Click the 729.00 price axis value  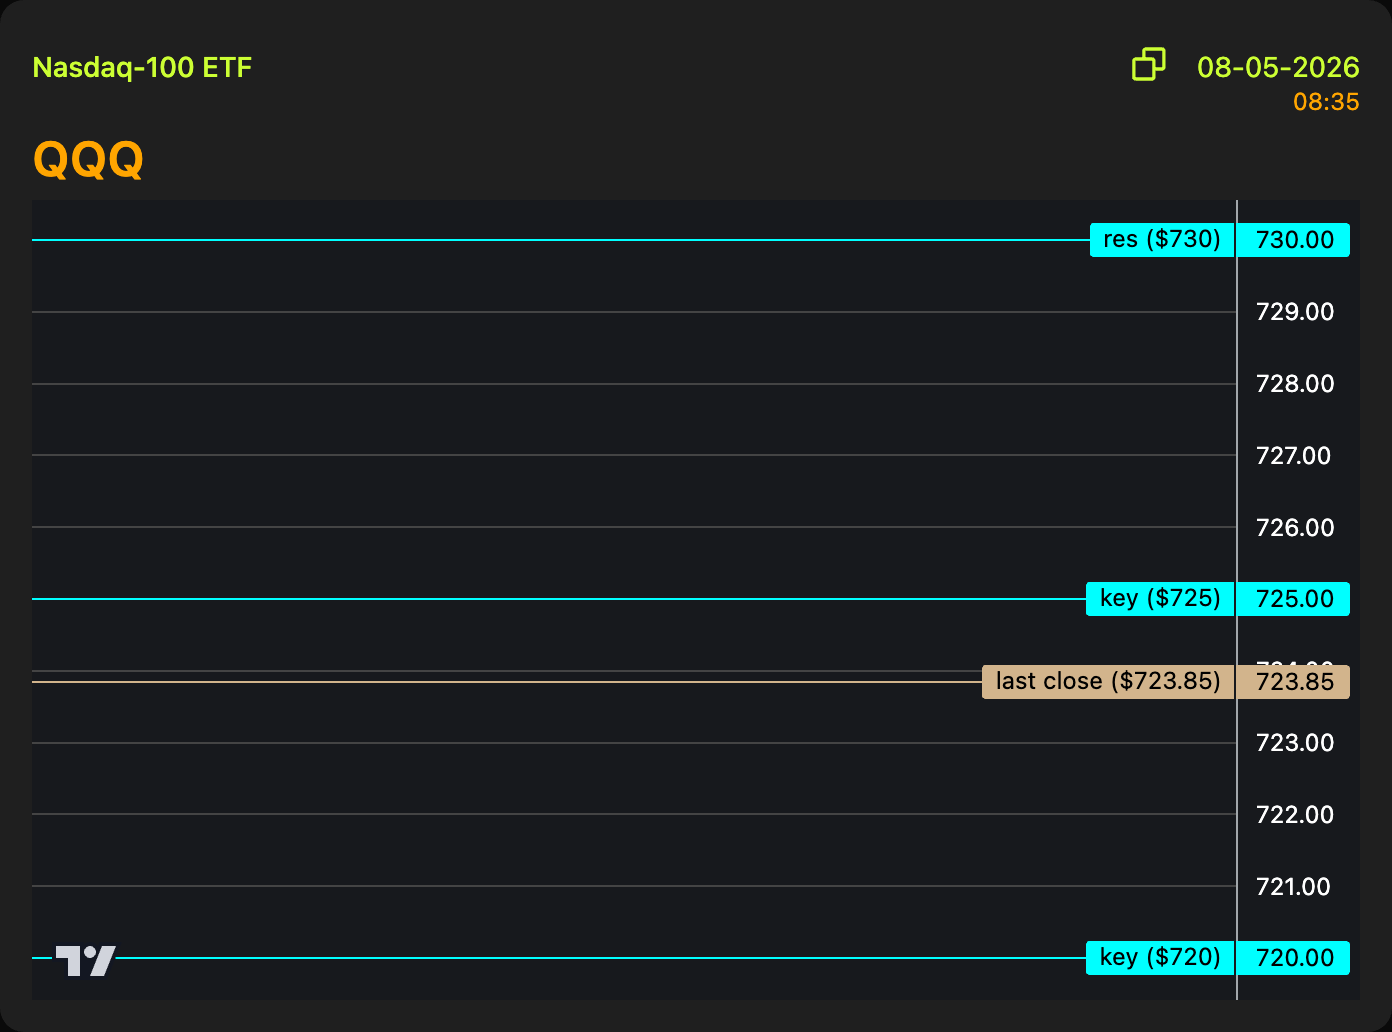[x=1295, y=312]
